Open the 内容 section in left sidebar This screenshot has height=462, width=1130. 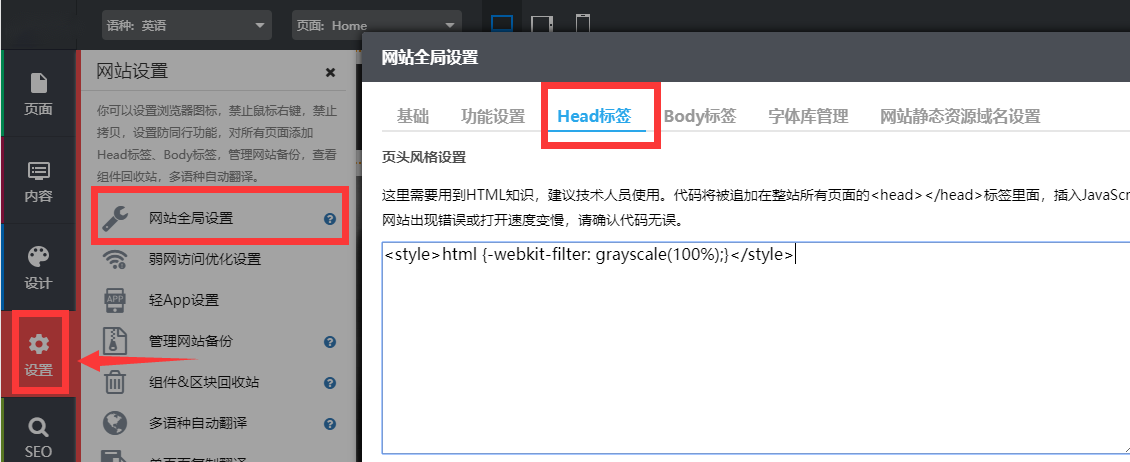(x=38, y=180)
